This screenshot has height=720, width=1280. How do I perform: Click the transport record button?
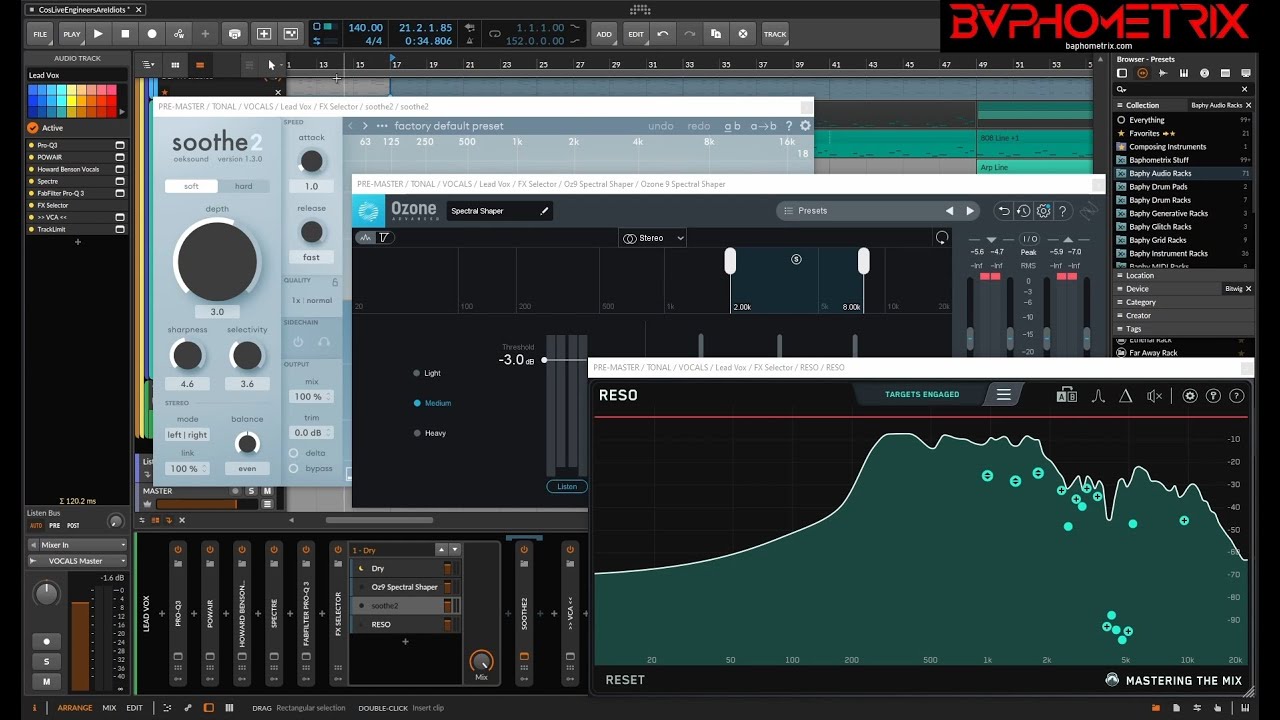152,33
